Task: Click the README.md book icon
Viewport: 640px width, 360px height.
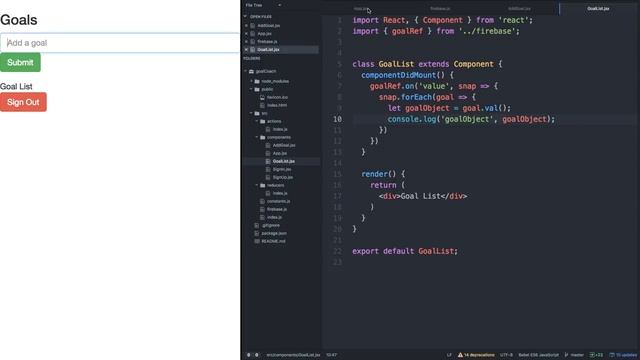Action: point(257,241)
